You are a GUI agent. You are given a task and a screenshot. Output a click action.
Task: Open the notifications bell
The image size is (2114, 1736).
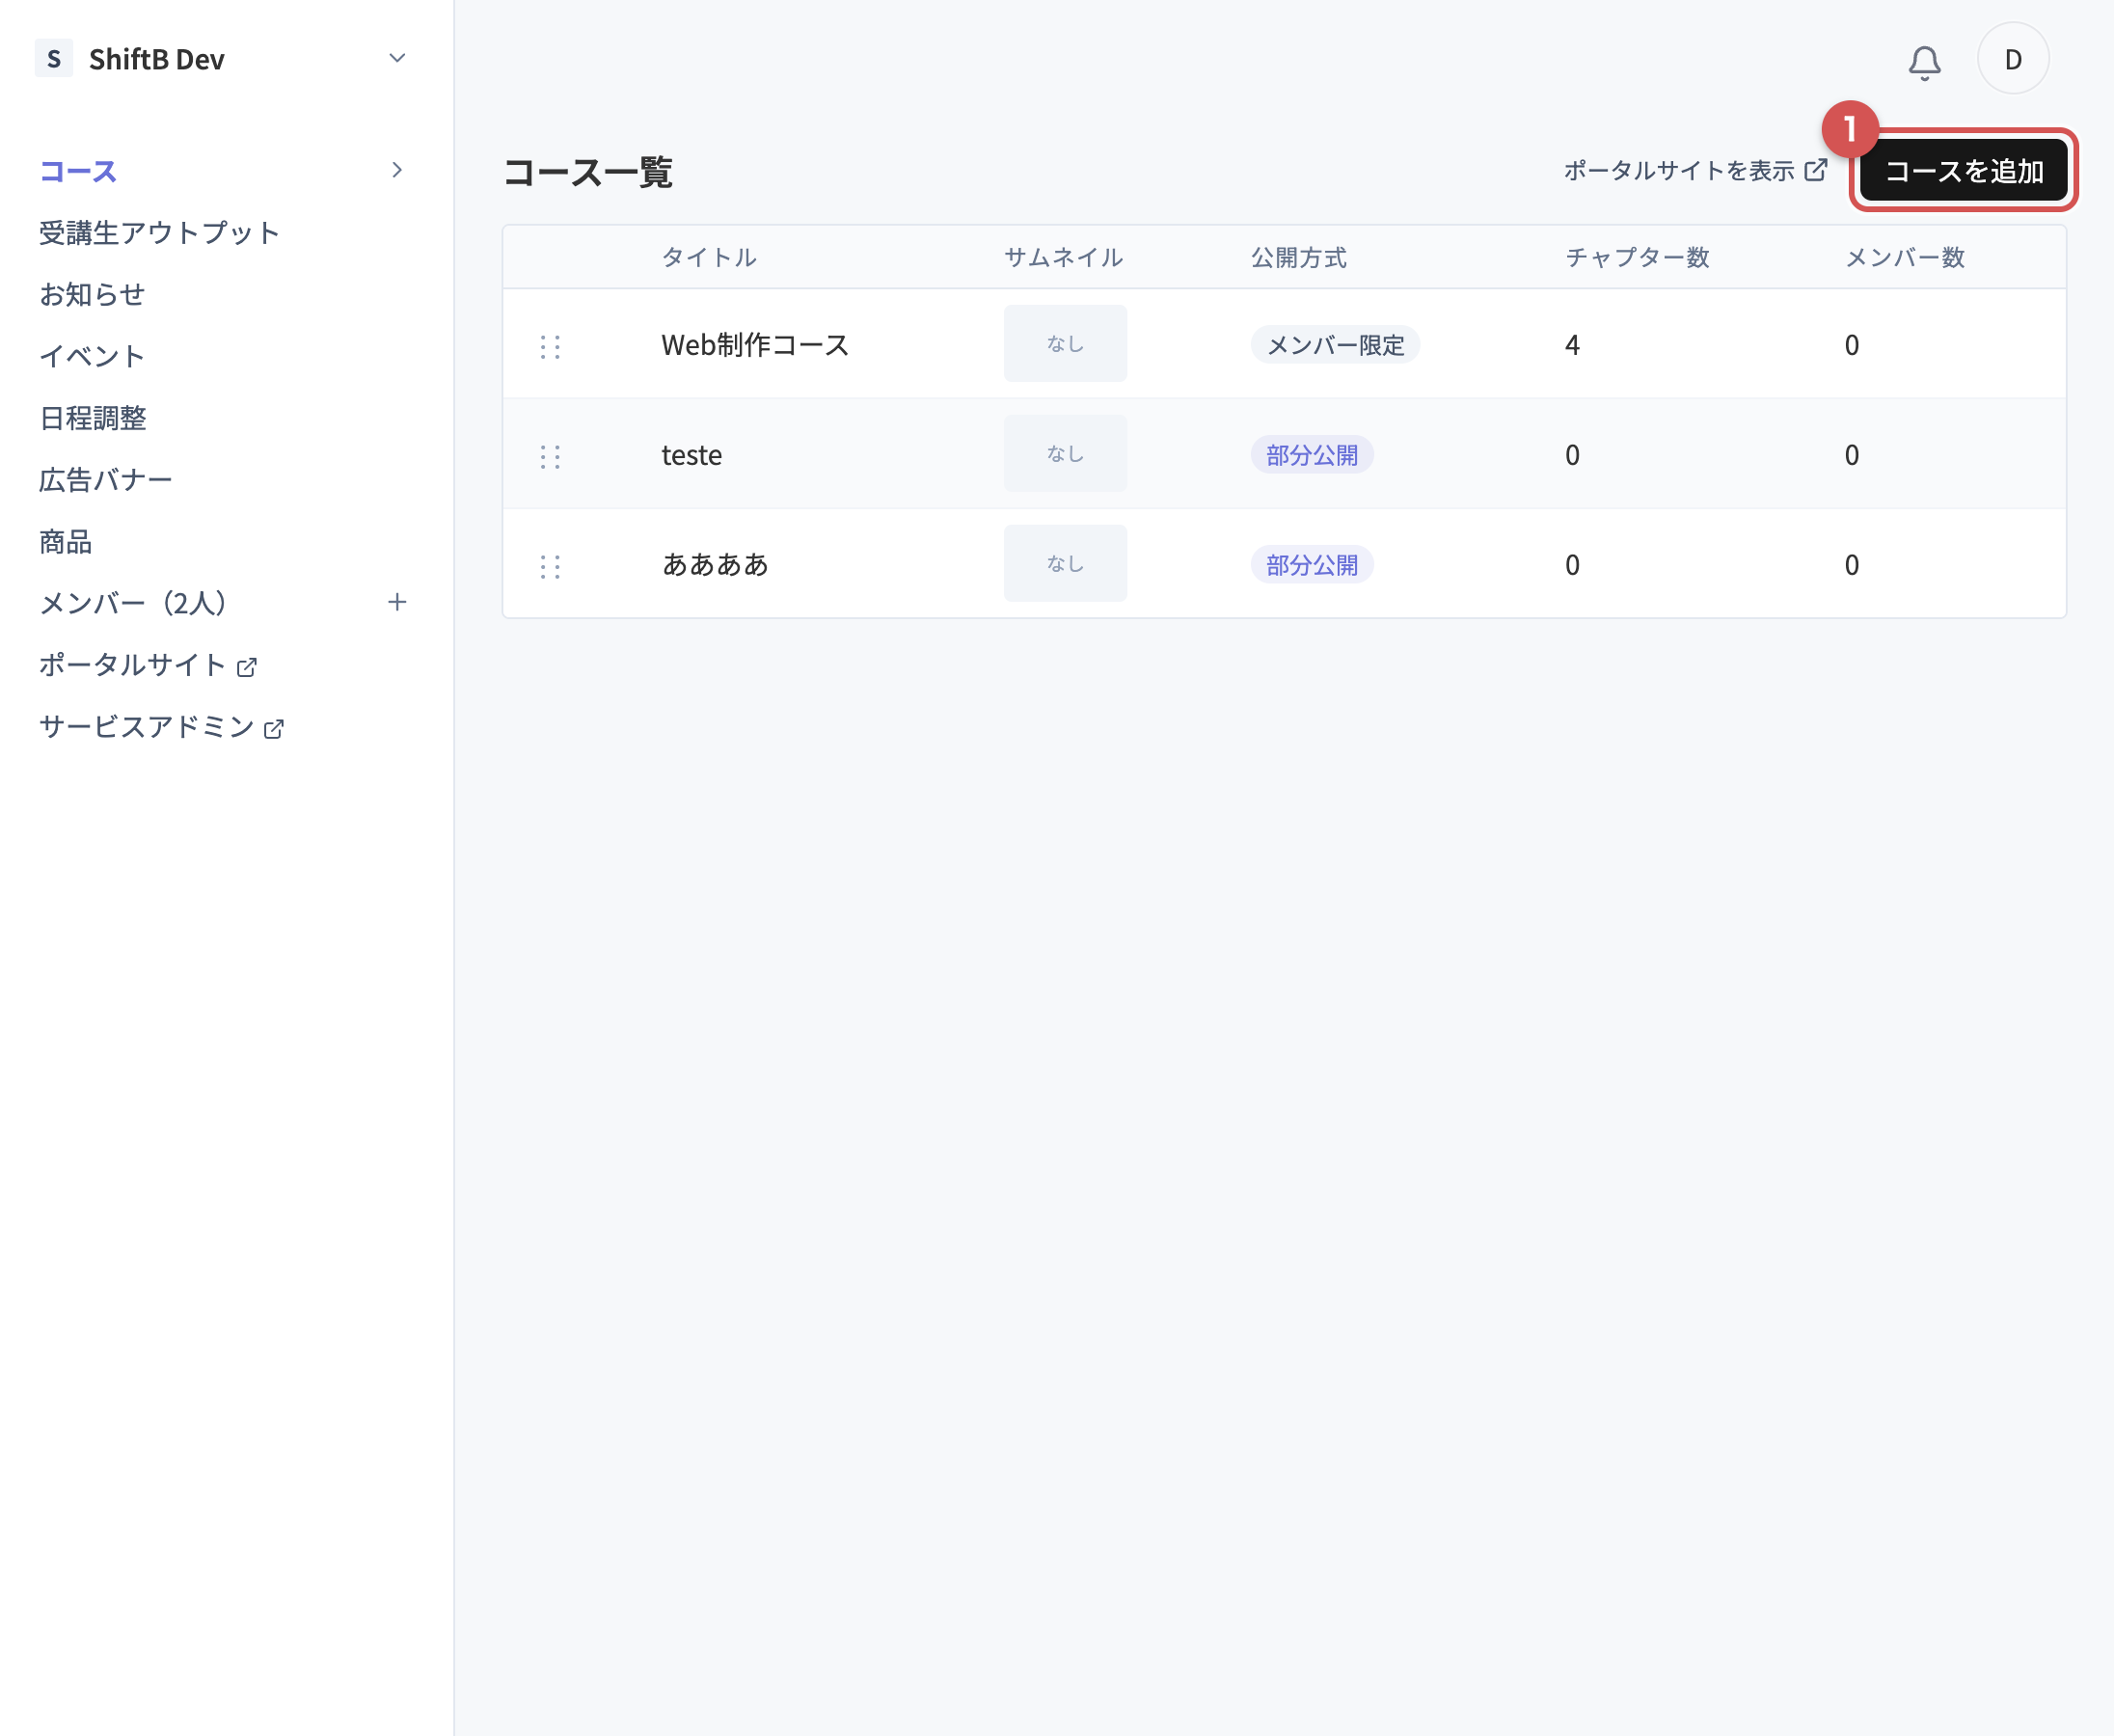1923,61
